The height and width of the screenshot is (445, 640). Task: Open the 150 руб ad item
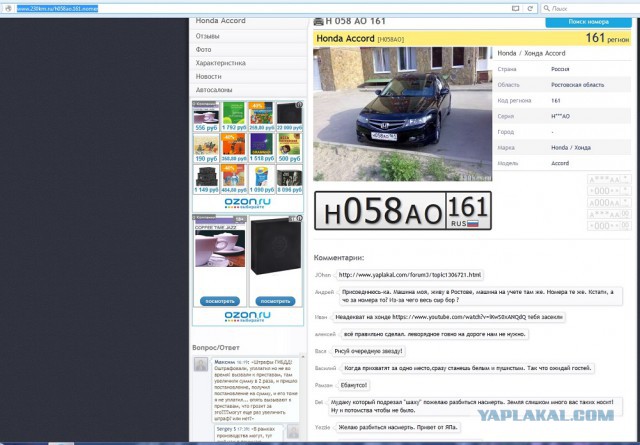(x=206, y=147)
